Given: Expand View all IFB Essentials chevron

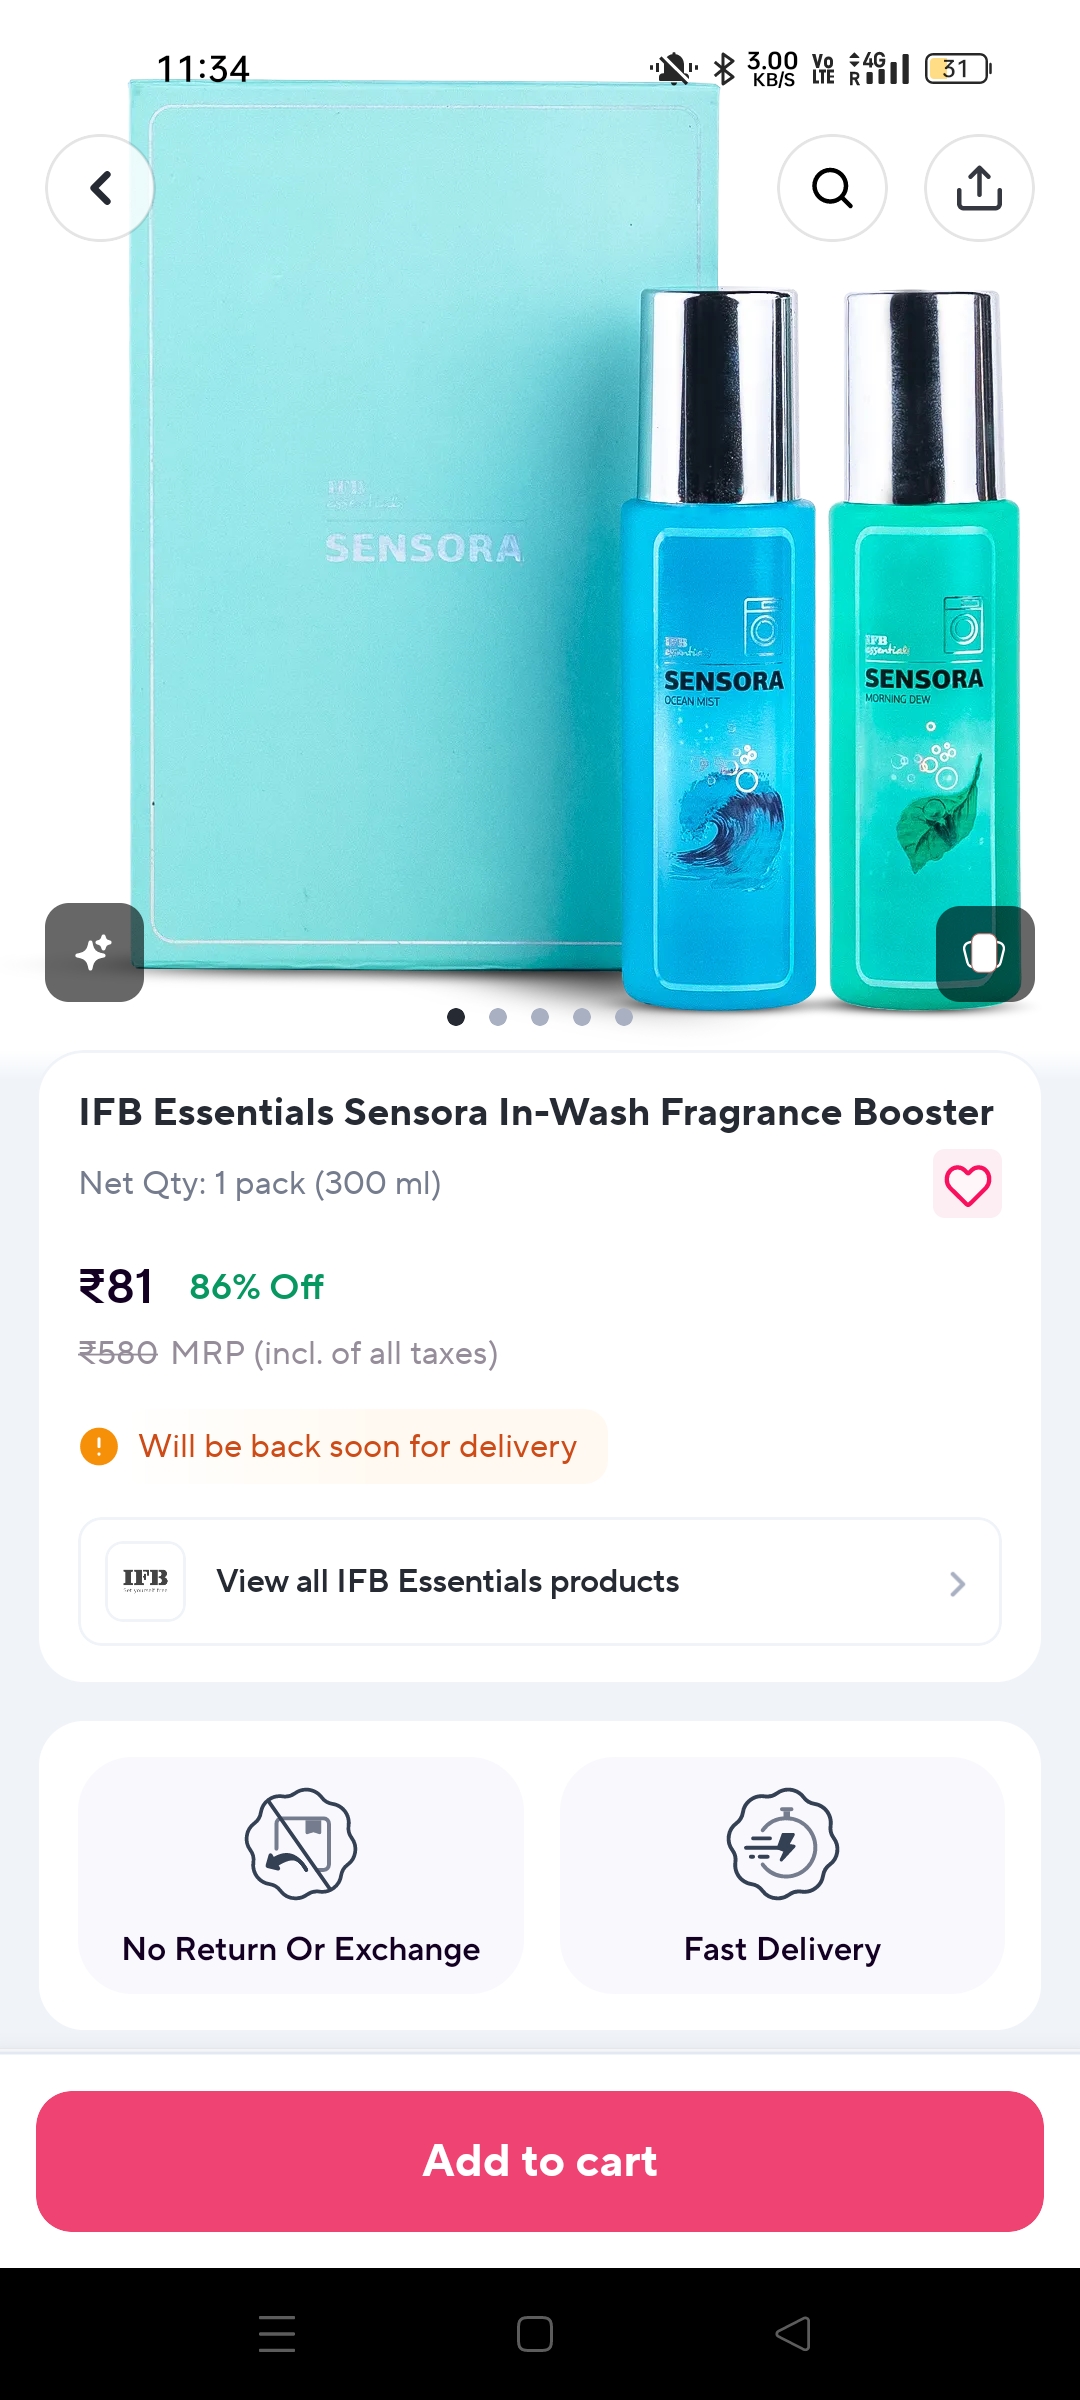Looking at the screenshot, I should [x=957, y=1583].
